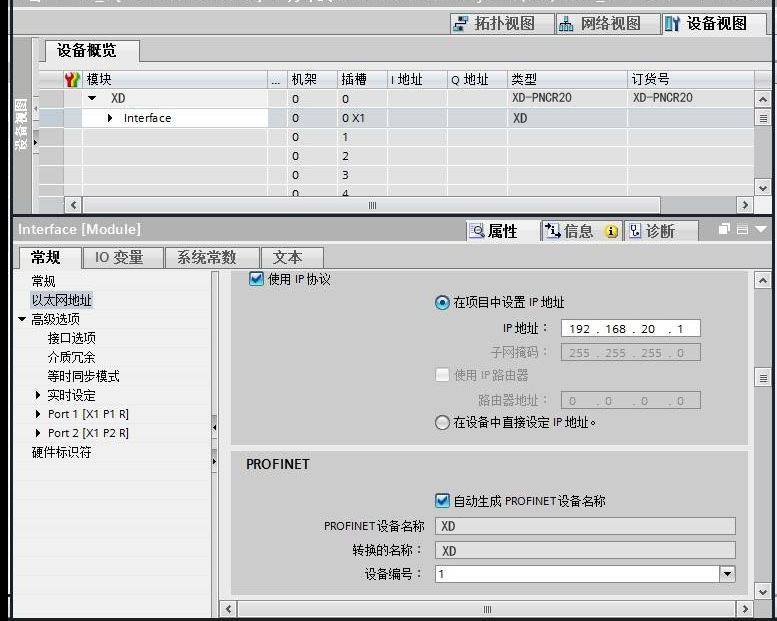
Task: Select the 系统常数 system constants tab
Action: [x=212, y=258]
